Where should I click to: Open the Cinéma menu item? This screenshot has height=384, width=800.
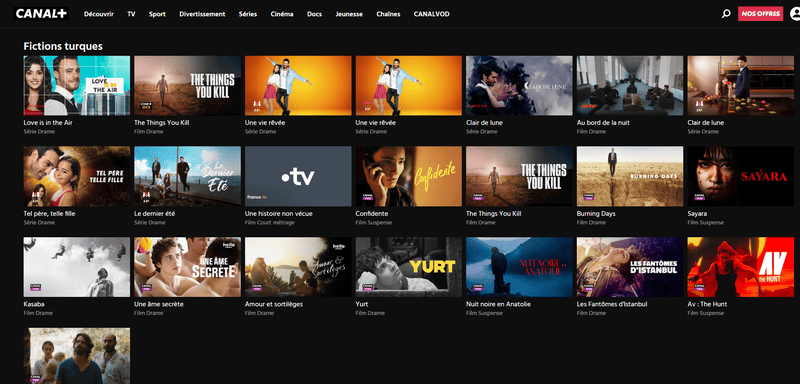tap(282, 14)
